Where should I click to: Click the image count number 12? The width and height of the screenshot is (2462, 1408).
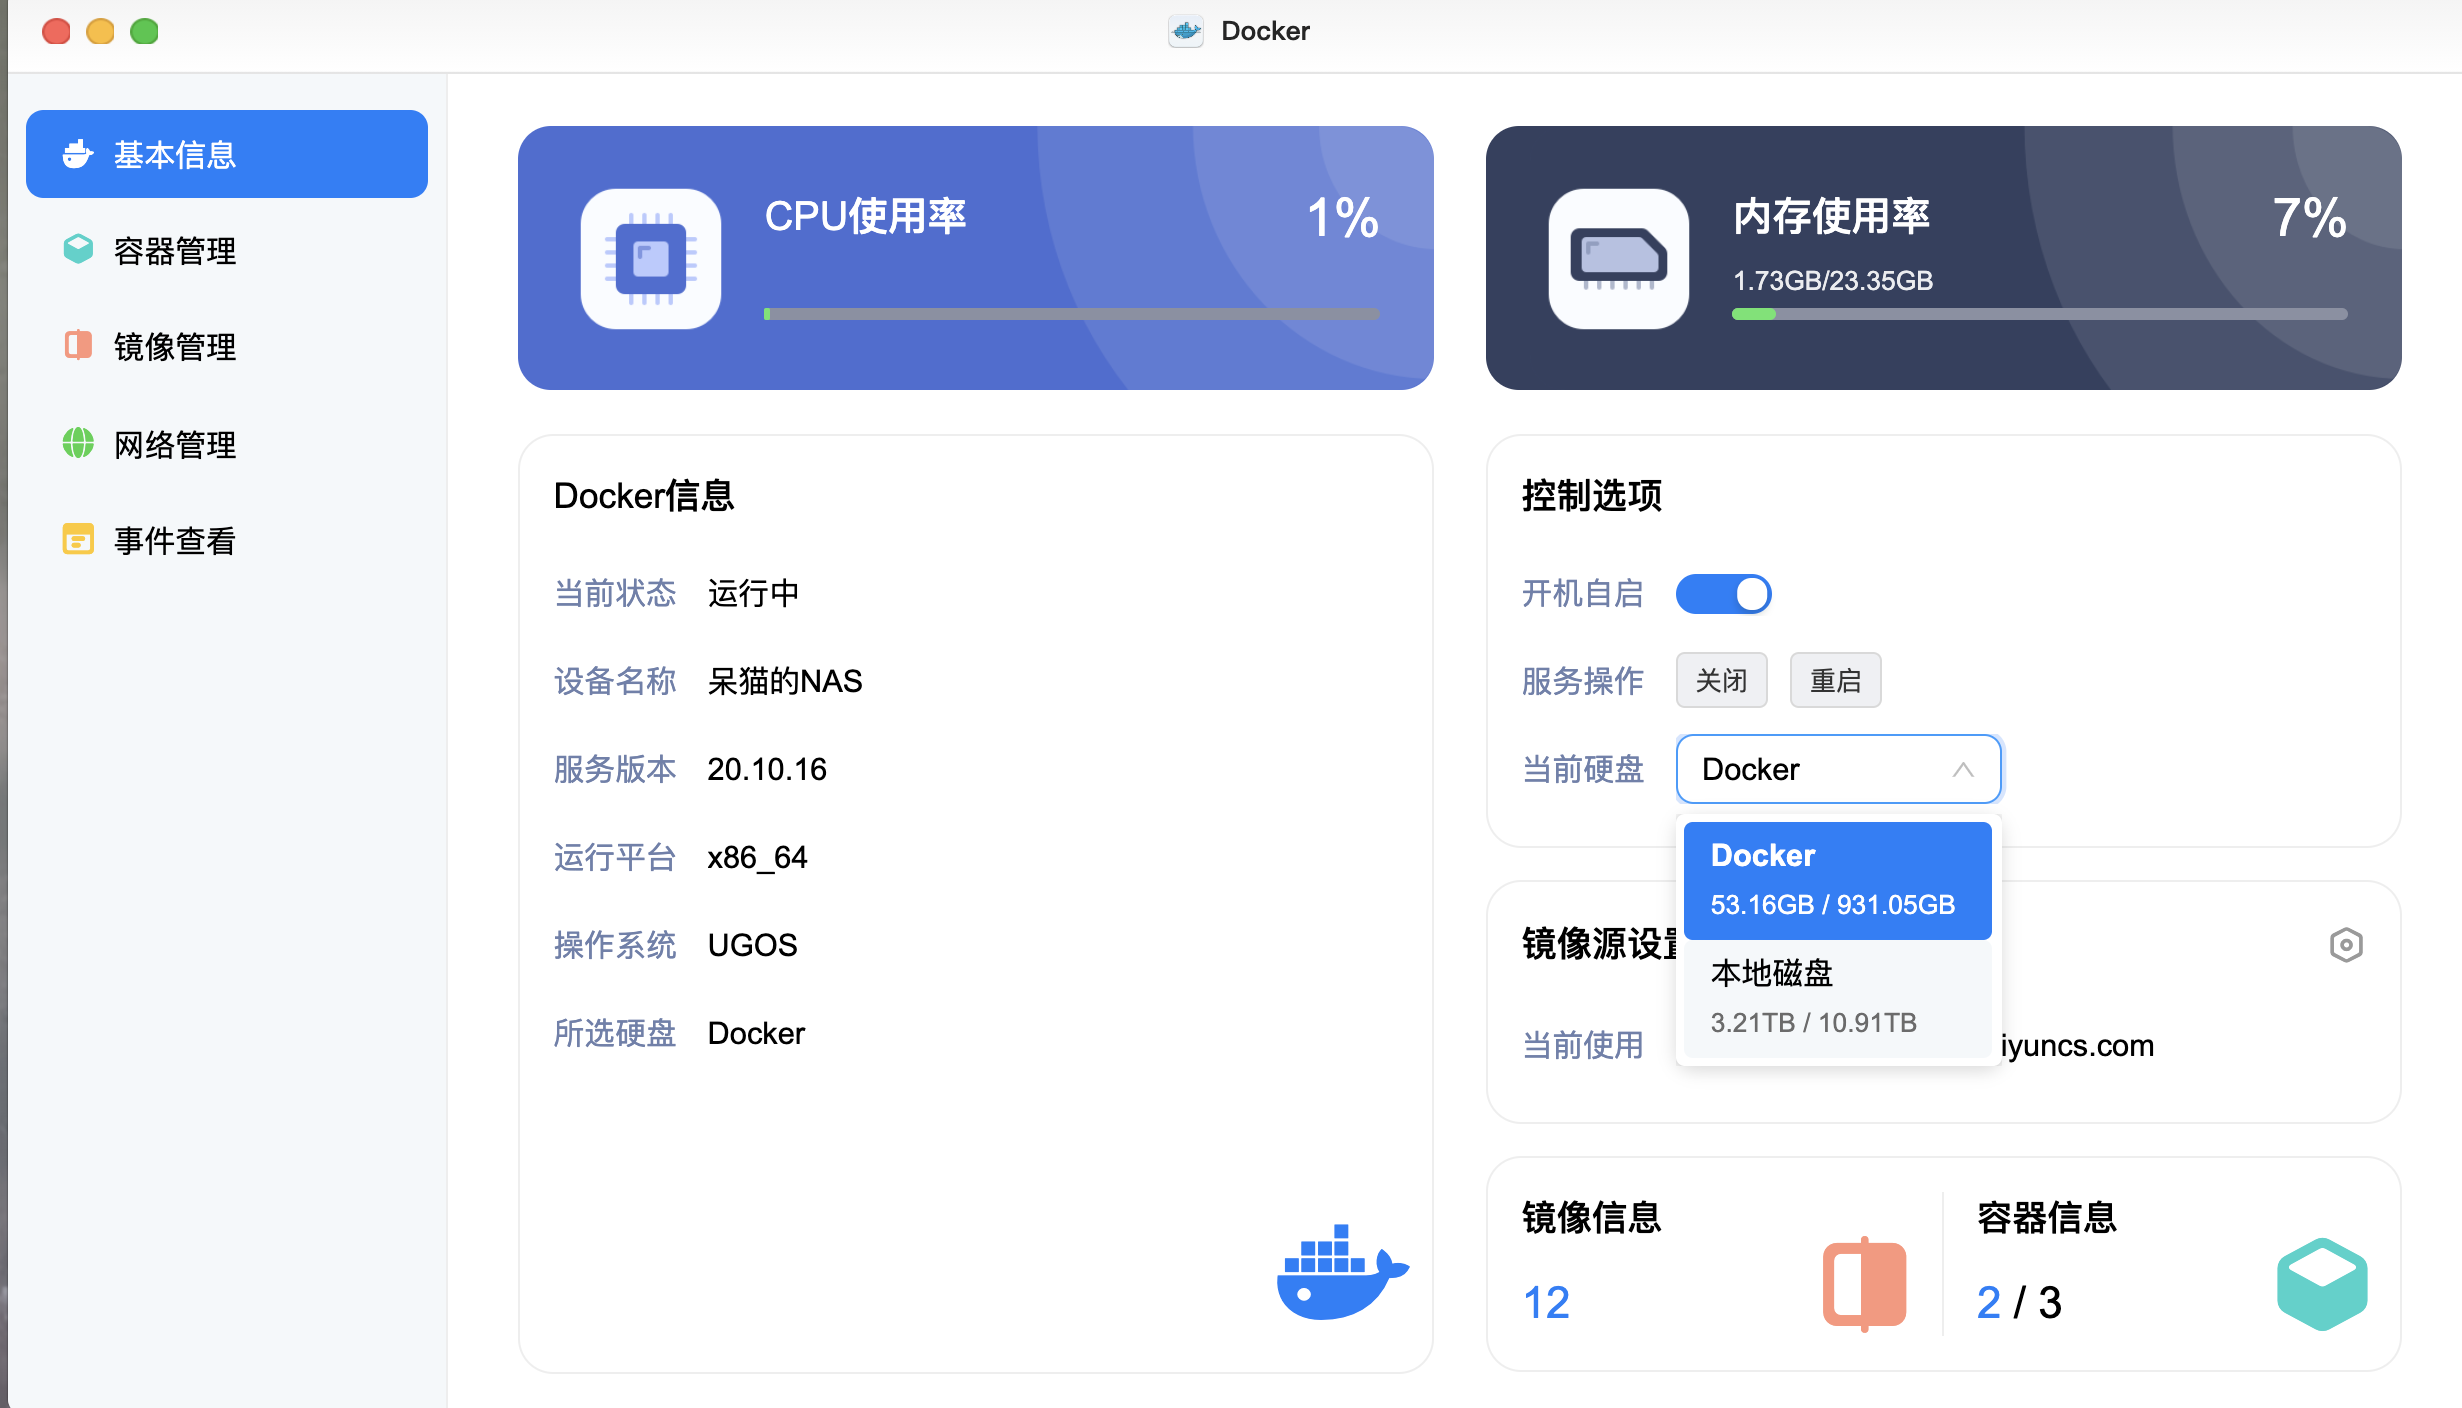pyautogui.click(x=1545, y=1302)
